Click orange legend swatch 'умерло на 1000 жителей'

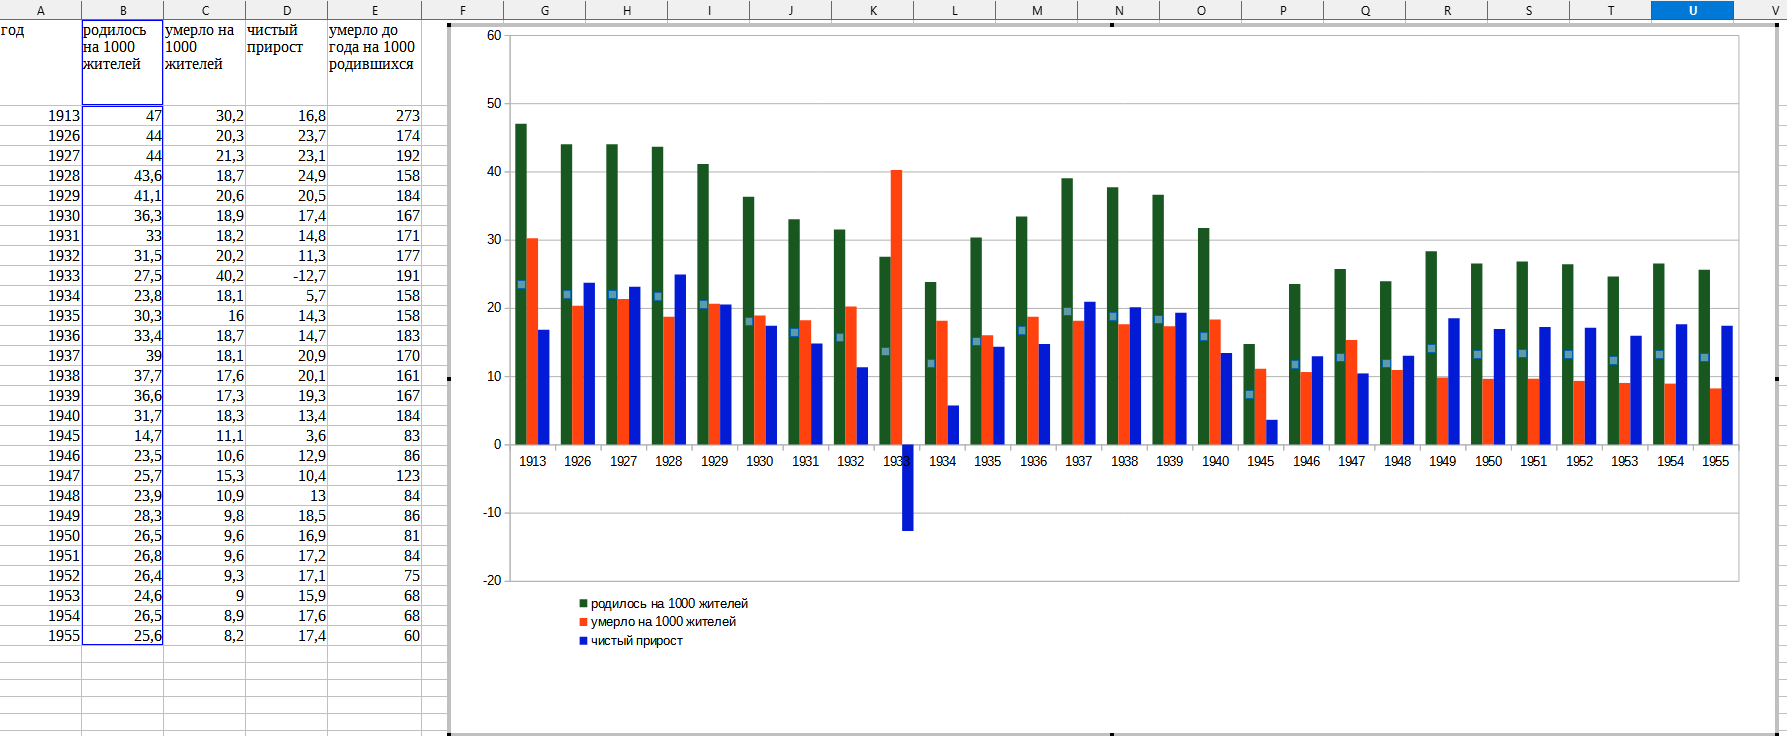(583, 622)
